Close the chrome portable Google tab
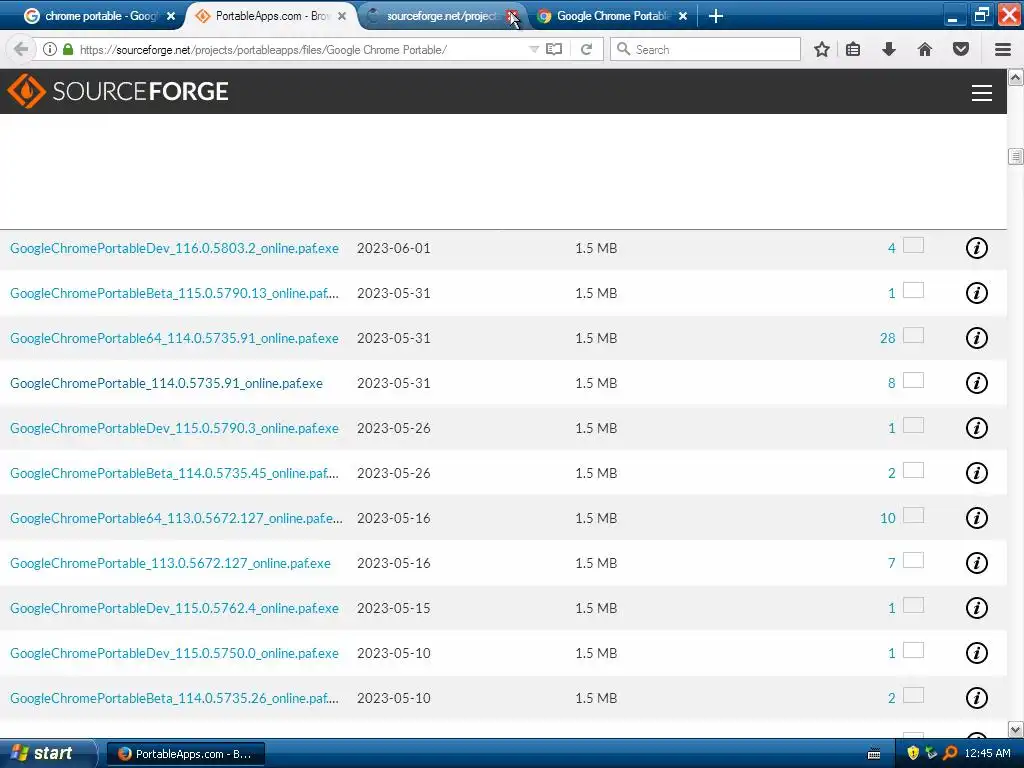This screenshot has width=1024, height=768. [x=171, y=16]
